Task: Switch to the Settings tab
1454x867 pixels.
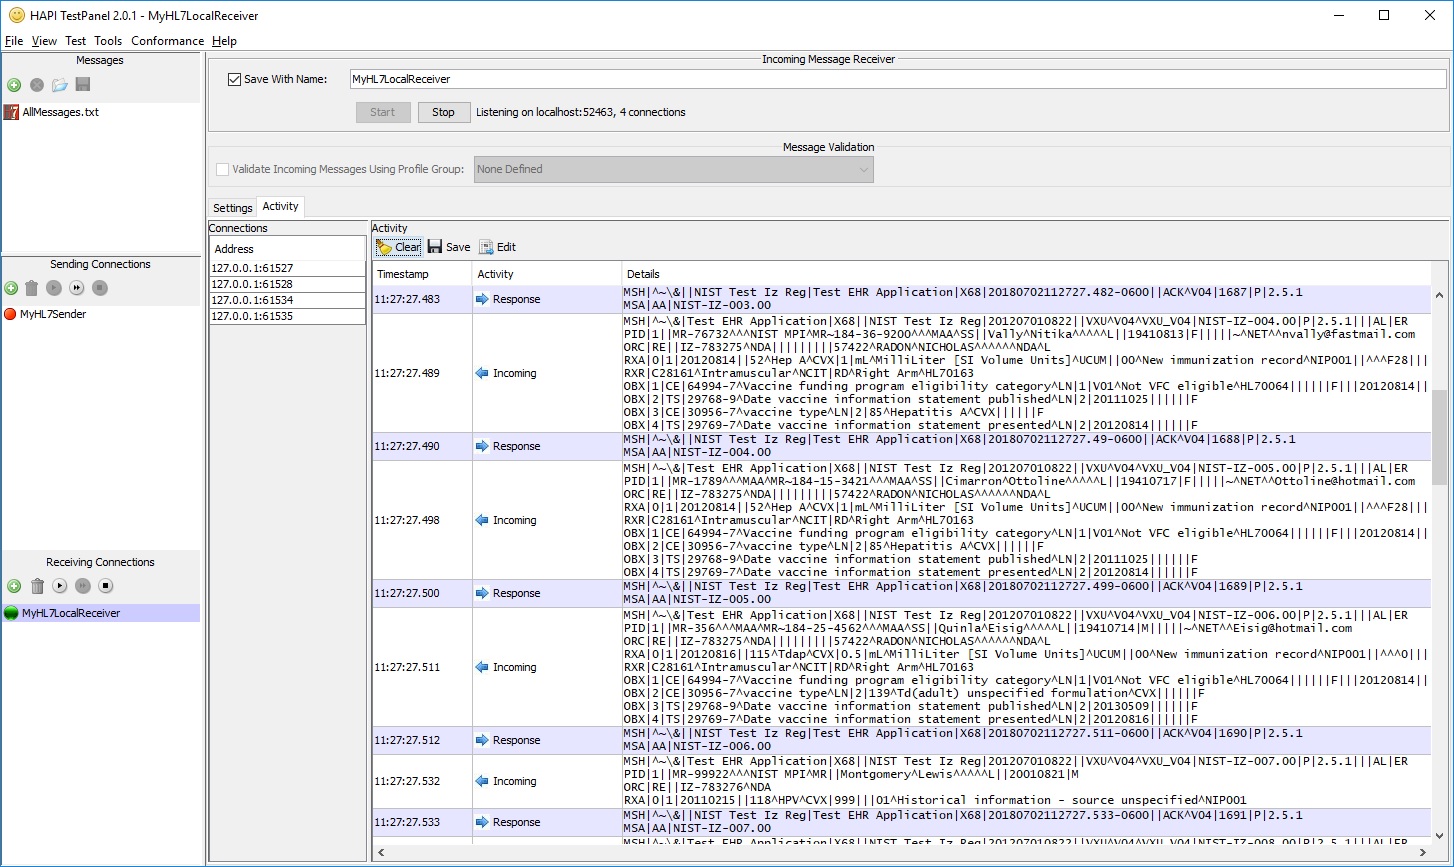Action: [x=232, y=207]
